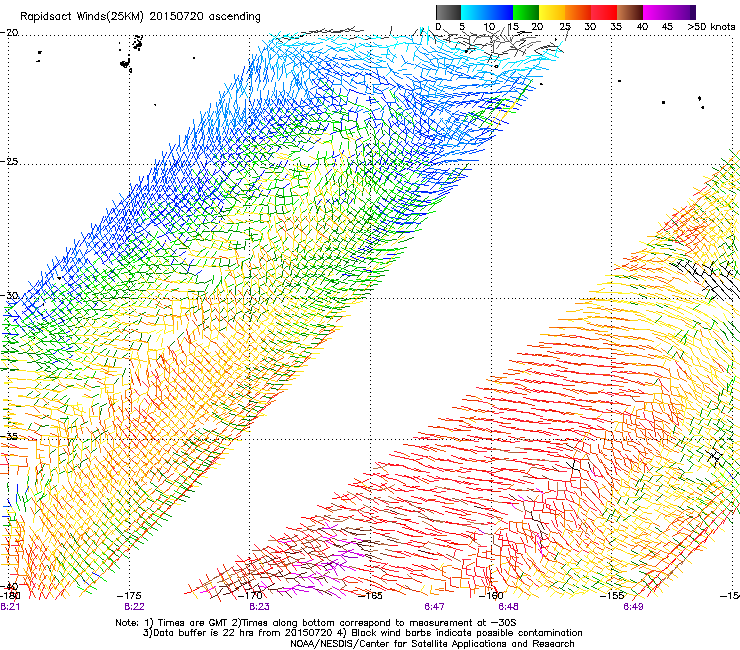Click the '>50 knots' legend label

712,27
